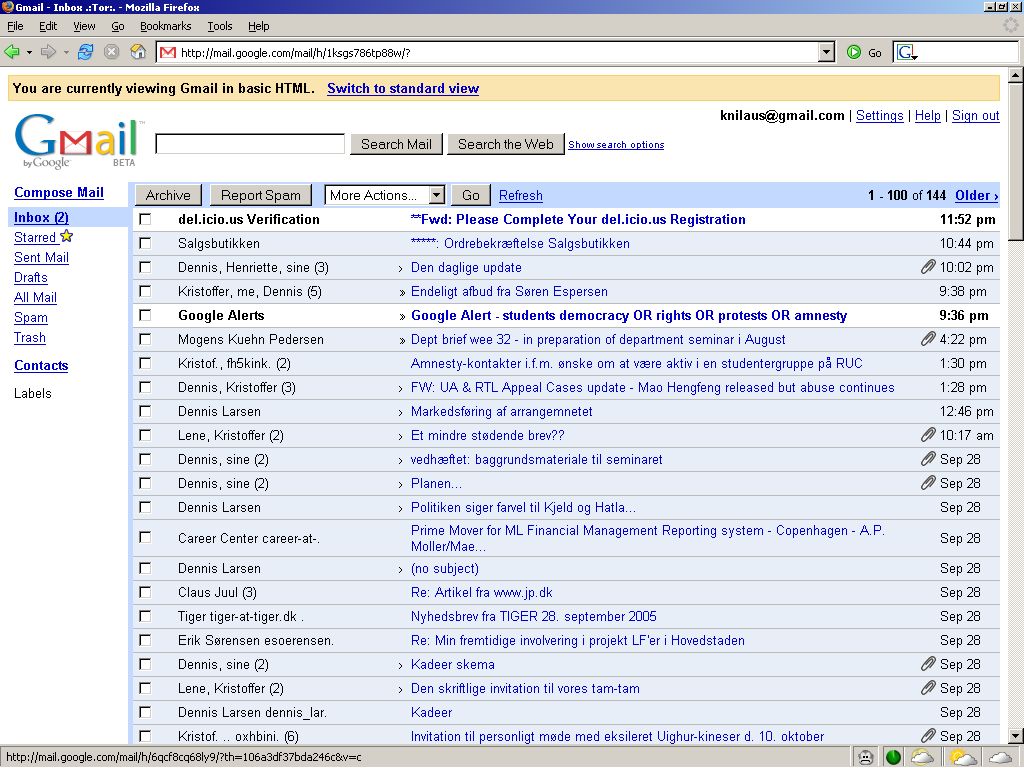Click the monkey face icon in the status bar
The image size is (1024, 768).
(x=865, y=757)
